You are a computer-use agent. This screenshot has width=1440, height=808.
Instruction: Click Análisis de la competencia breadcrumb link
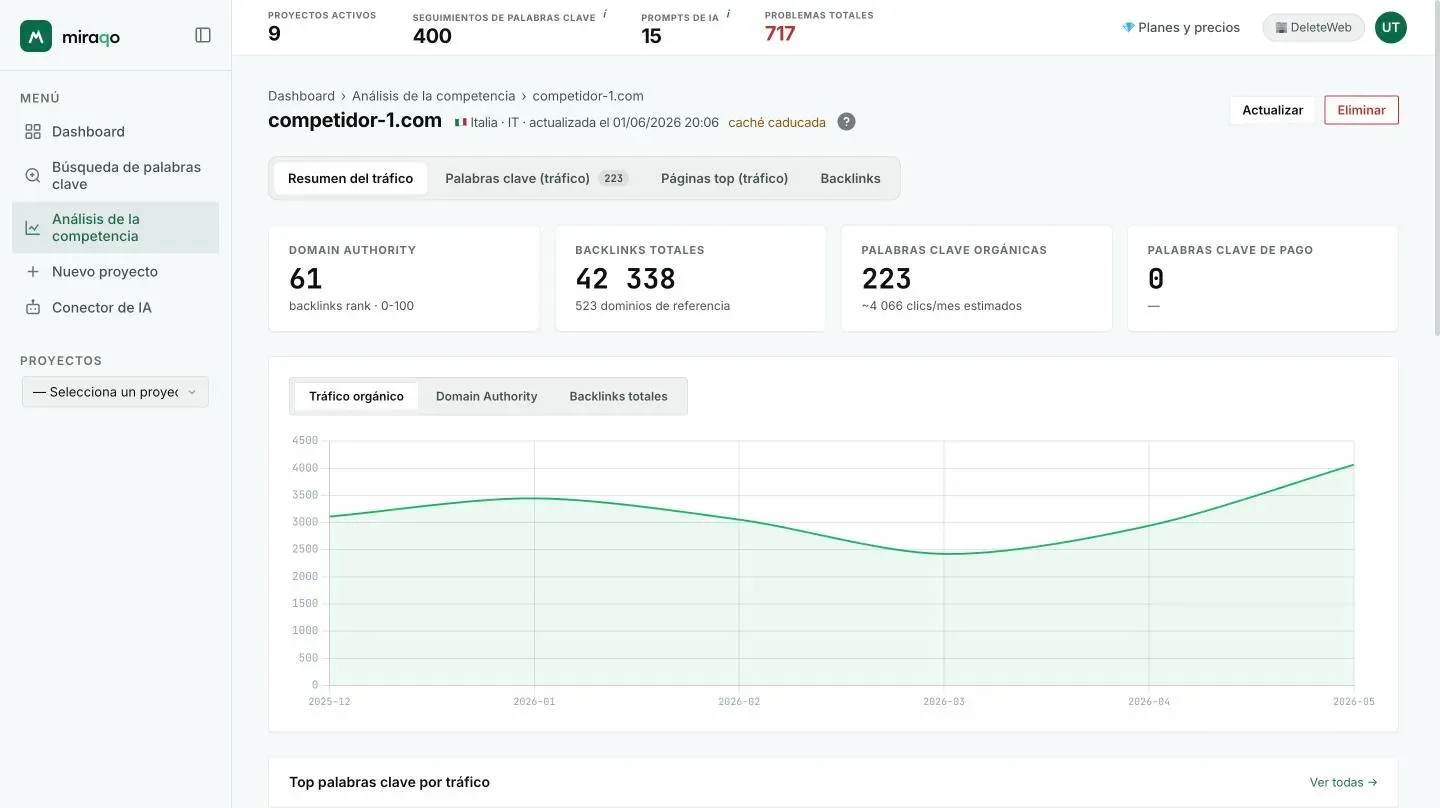[433, 96]
